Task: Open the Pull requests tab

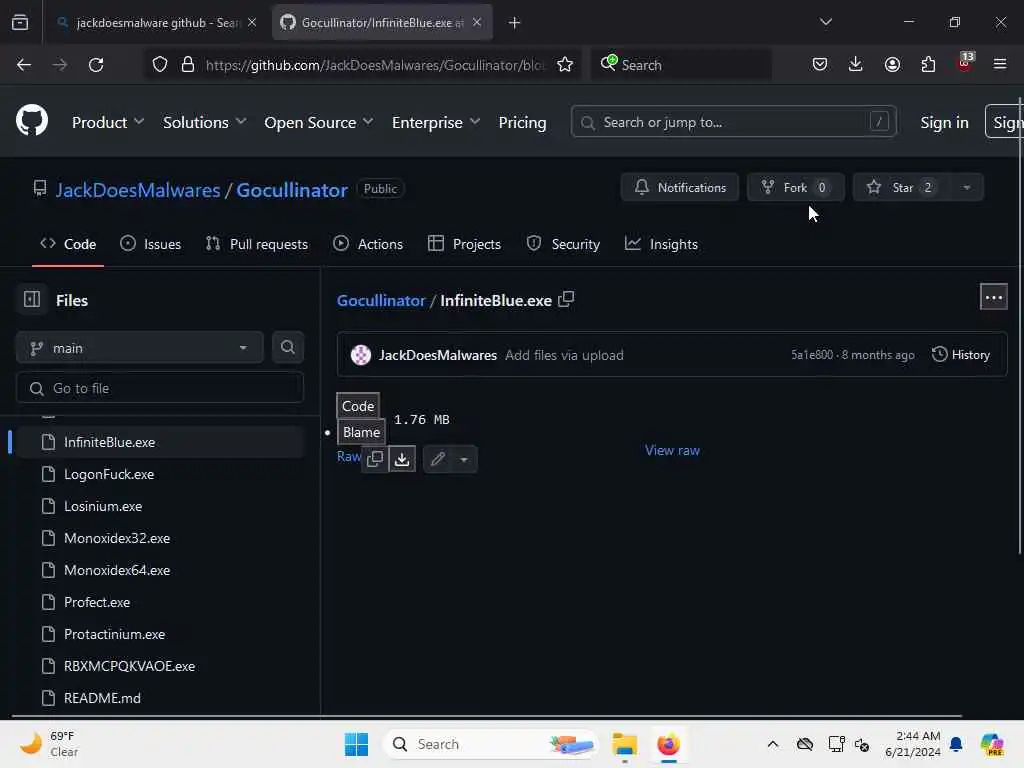Action: (257, 244)
